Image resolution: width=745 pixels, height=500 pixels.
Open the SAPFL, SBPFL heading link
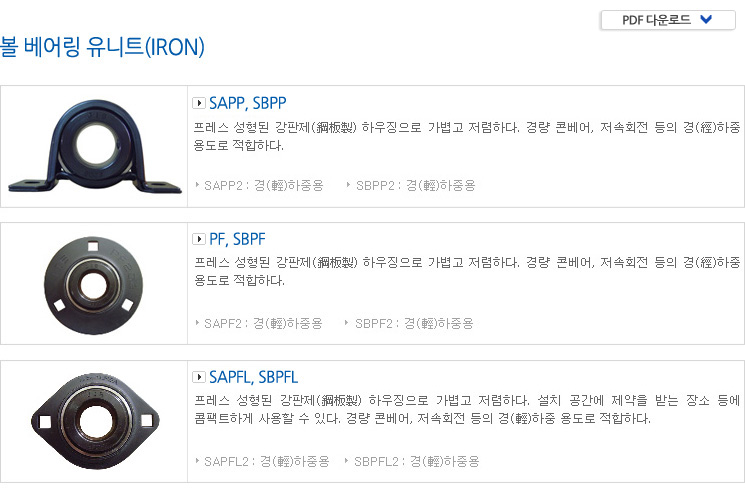tap(253, 377)
